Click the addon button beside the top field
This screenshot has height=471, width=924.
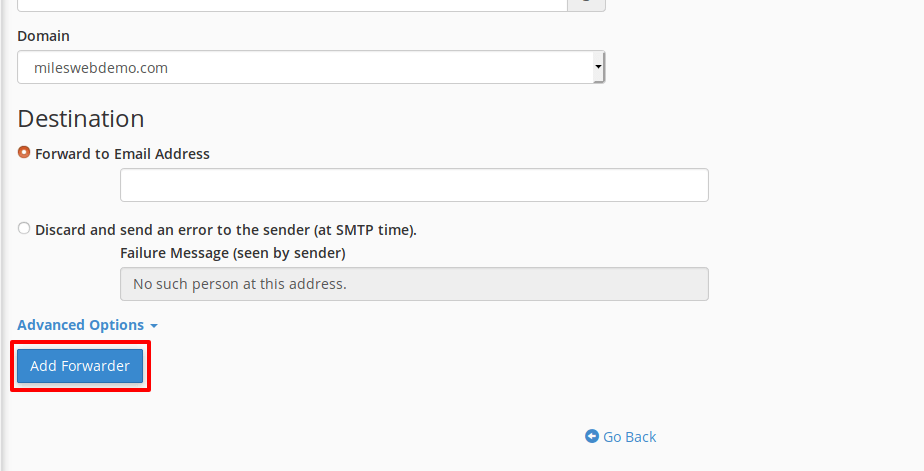pyautogui.click(x=586, y=5)
